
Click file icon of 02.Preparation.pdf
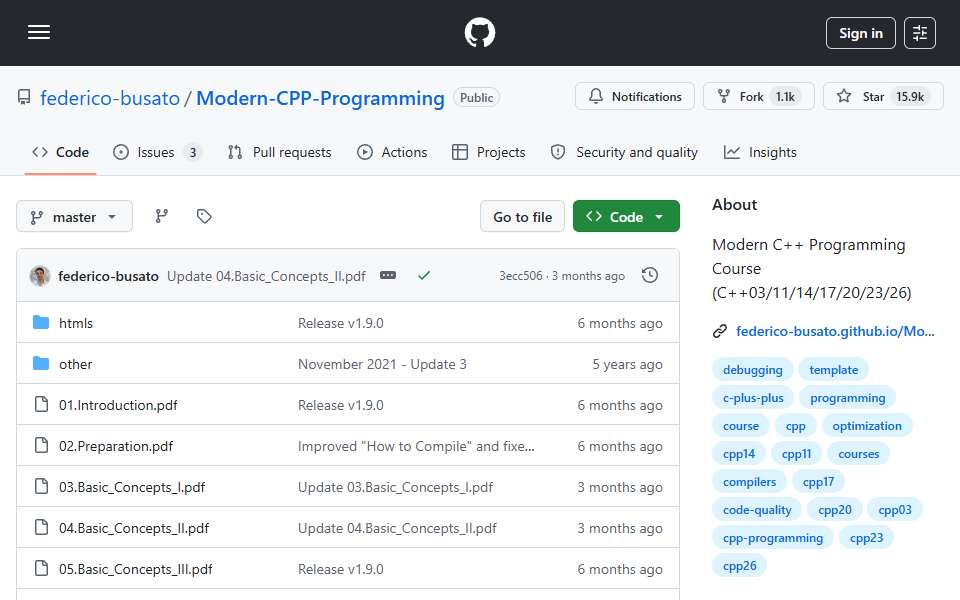(x=41, y=445)
